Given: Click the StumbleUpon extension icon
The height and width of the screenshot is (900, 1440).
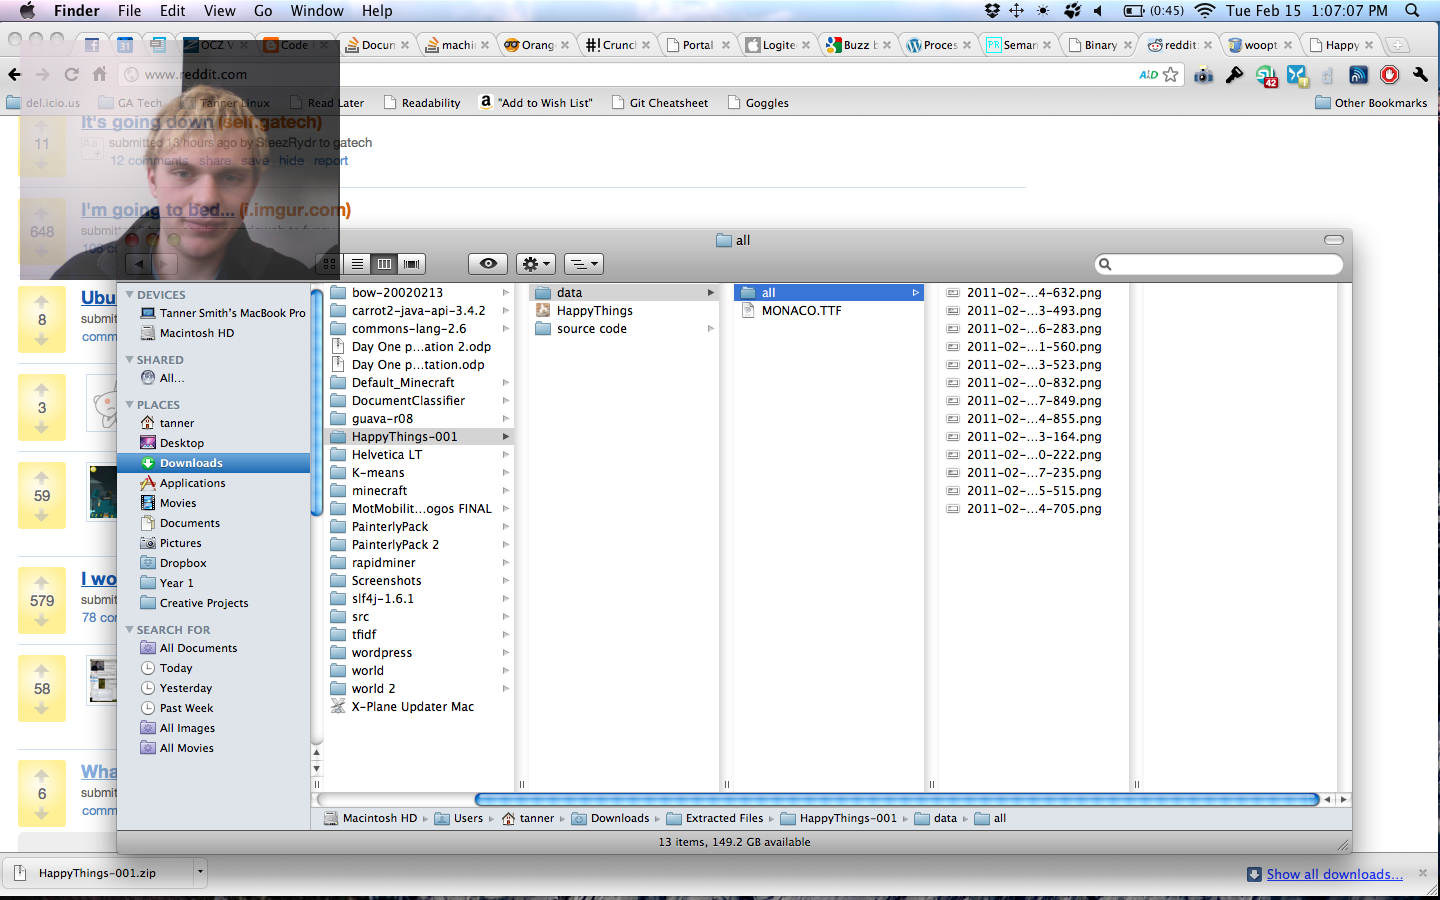Looking at the screenshot, I should tap(1266, 76).
